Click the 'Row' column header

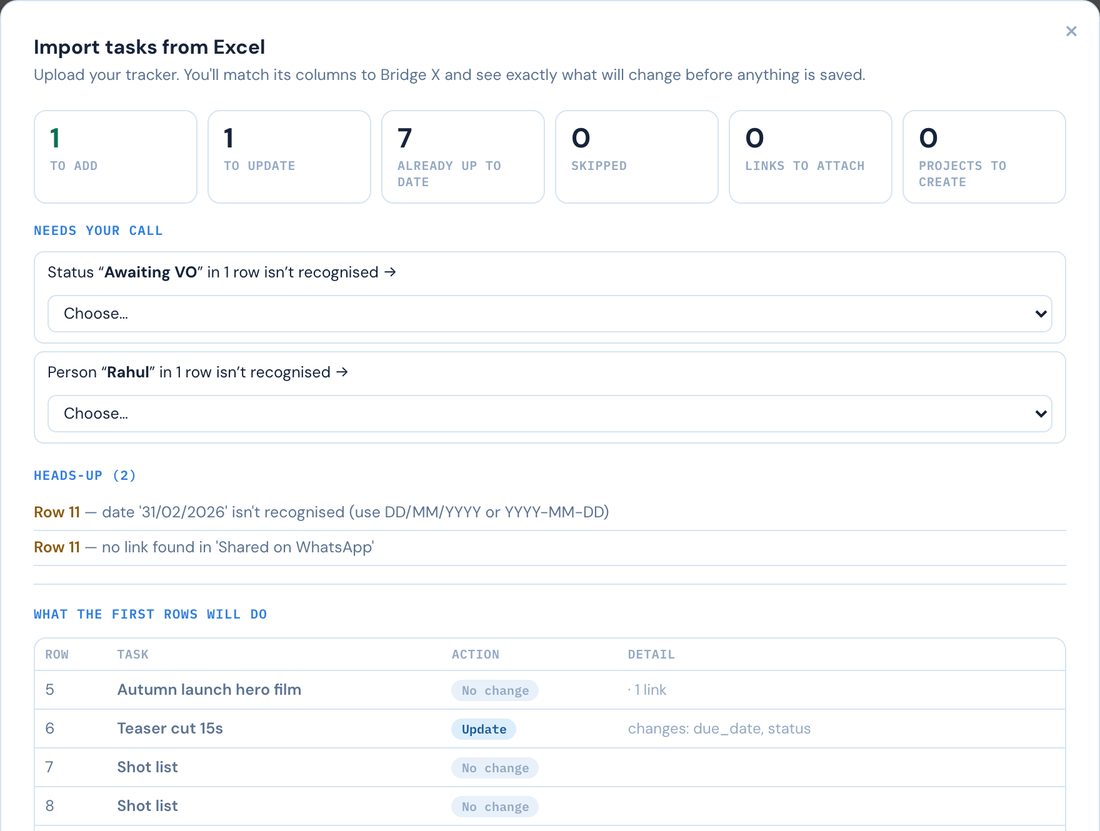57,654
